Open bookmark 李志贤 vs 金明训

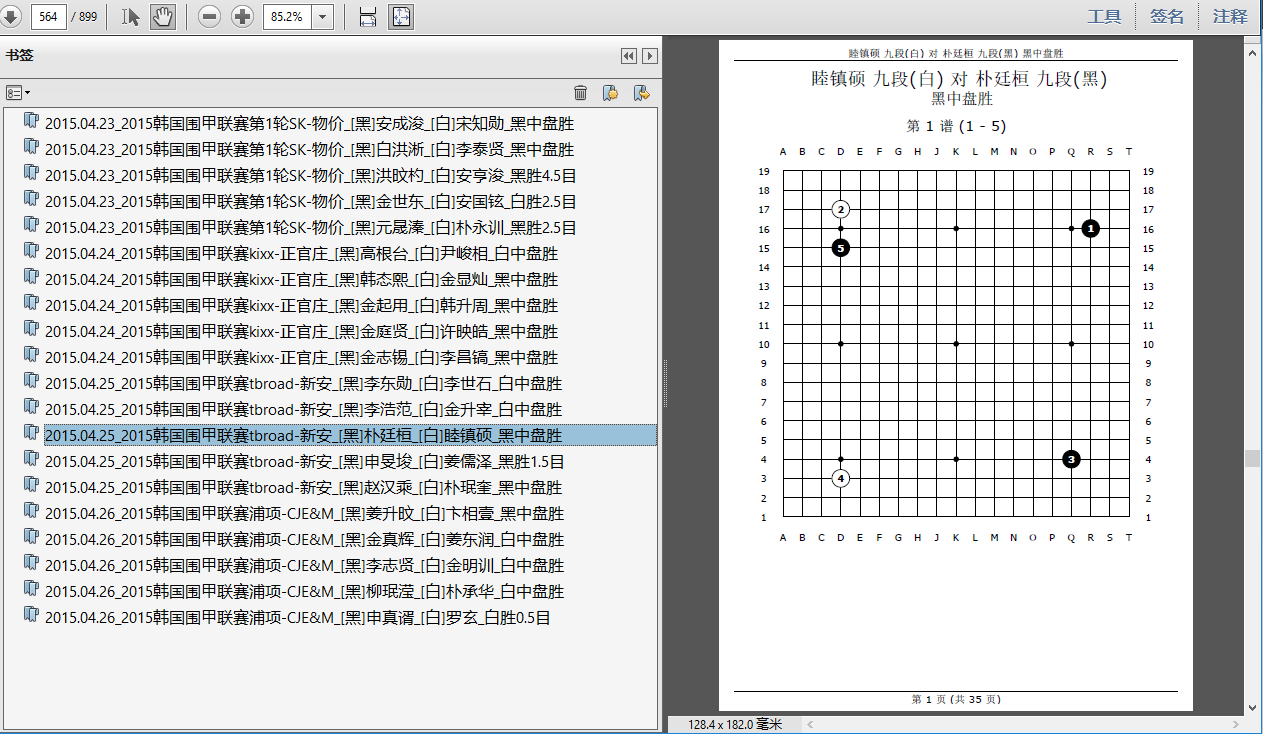pos(304,565)
